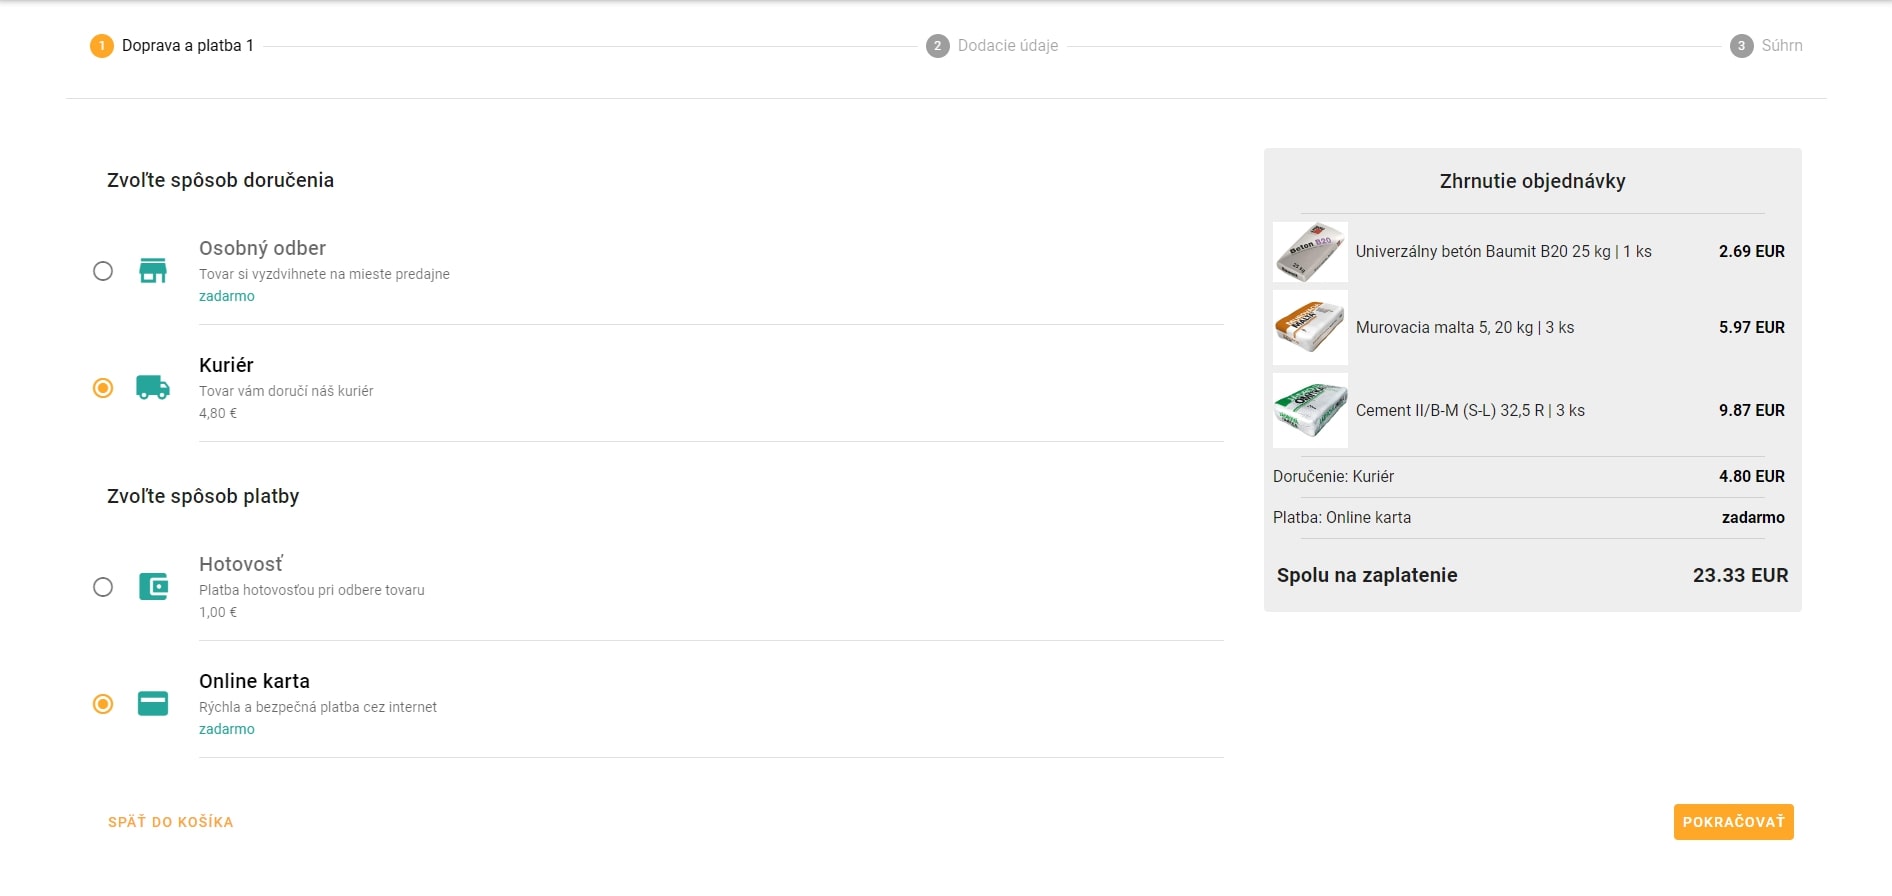
Task: Open the Murovacia malta product thumbnail
Action: [1310, 327]
